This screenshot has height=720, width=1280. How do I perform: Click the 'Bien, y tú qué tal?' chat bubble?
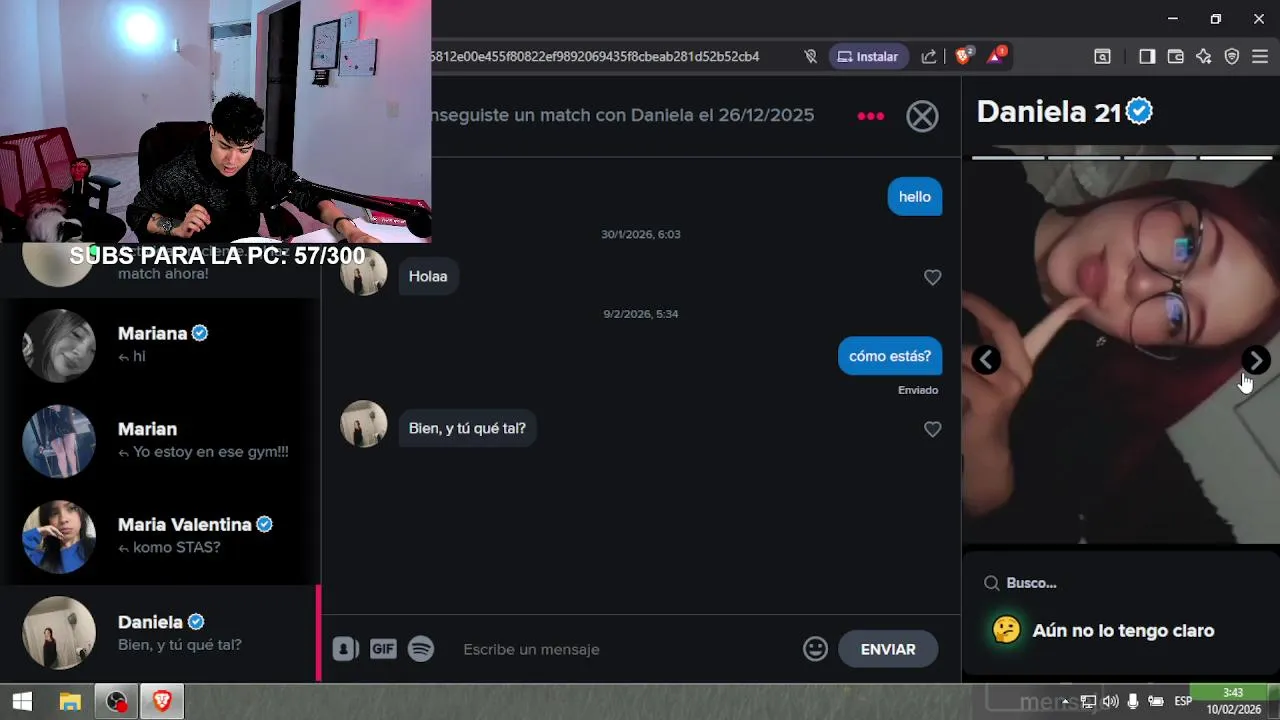[x=467, y=428]
